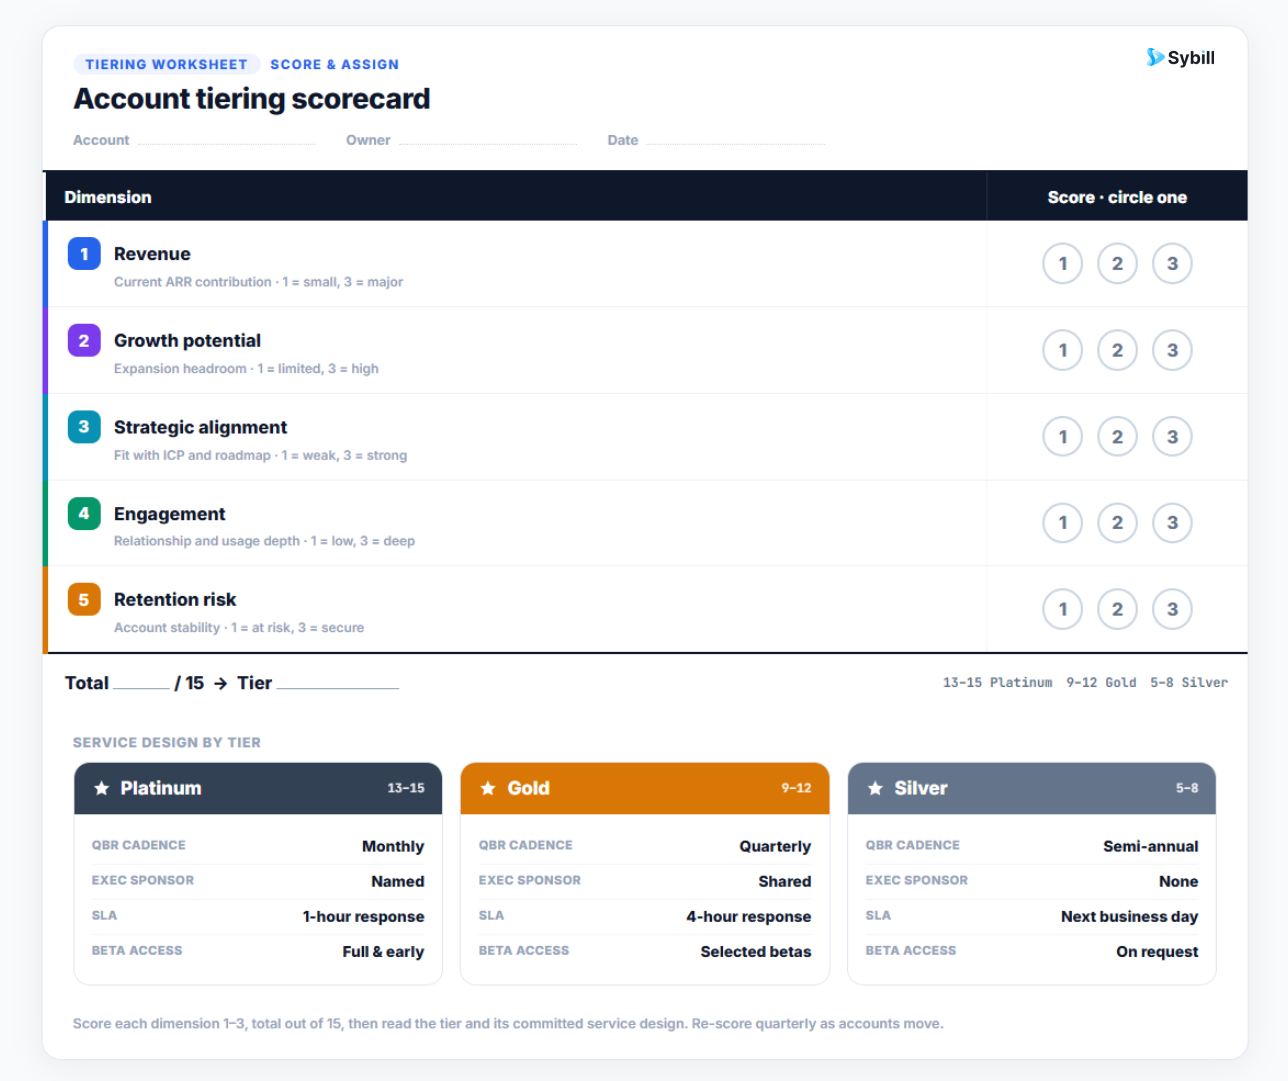Click the Owner input line
This screenshot has height=1081, width=1288.
pos(488,140)
